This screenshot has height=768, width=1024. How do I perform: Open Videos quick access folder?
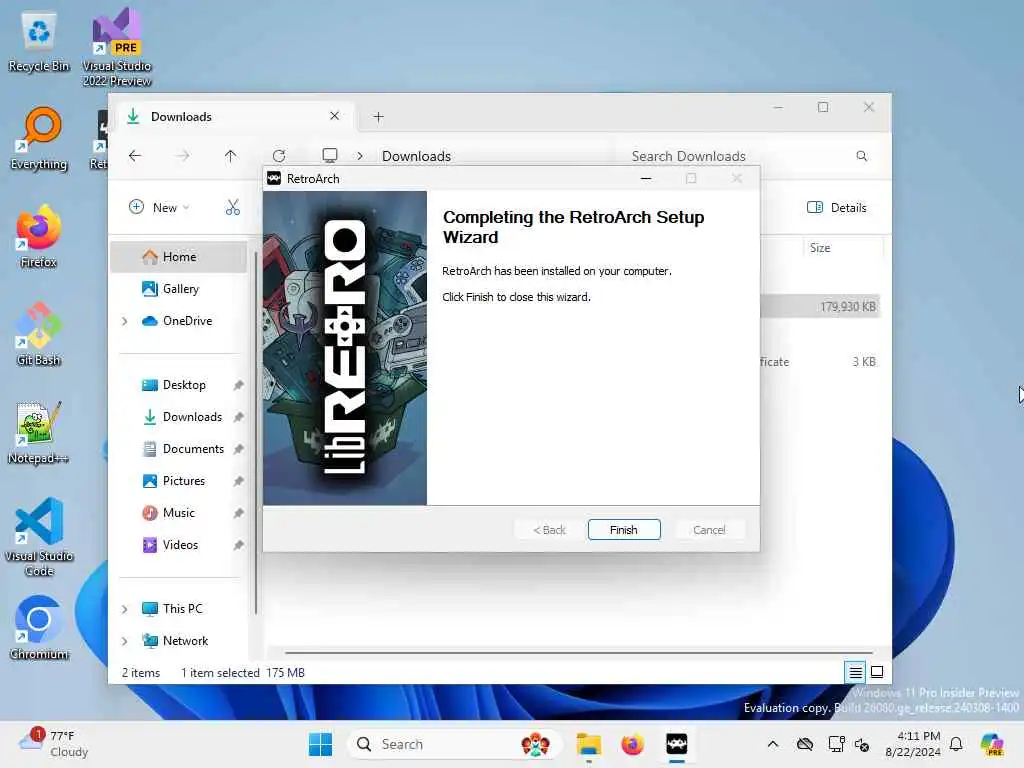coord(180,545)
